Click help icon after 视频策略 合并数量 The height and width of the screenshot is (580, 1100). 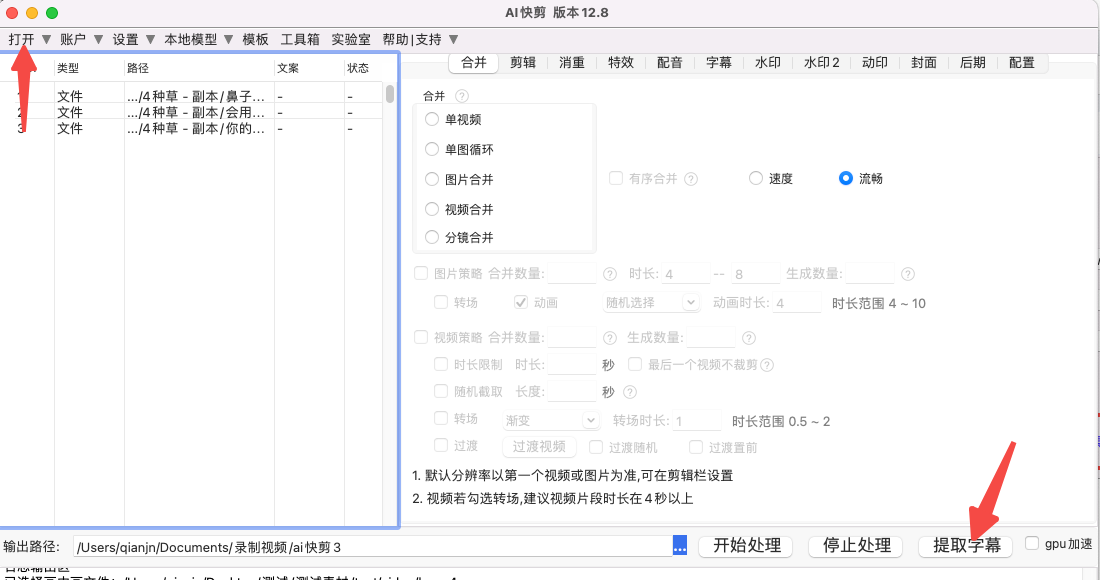point(610,338)
